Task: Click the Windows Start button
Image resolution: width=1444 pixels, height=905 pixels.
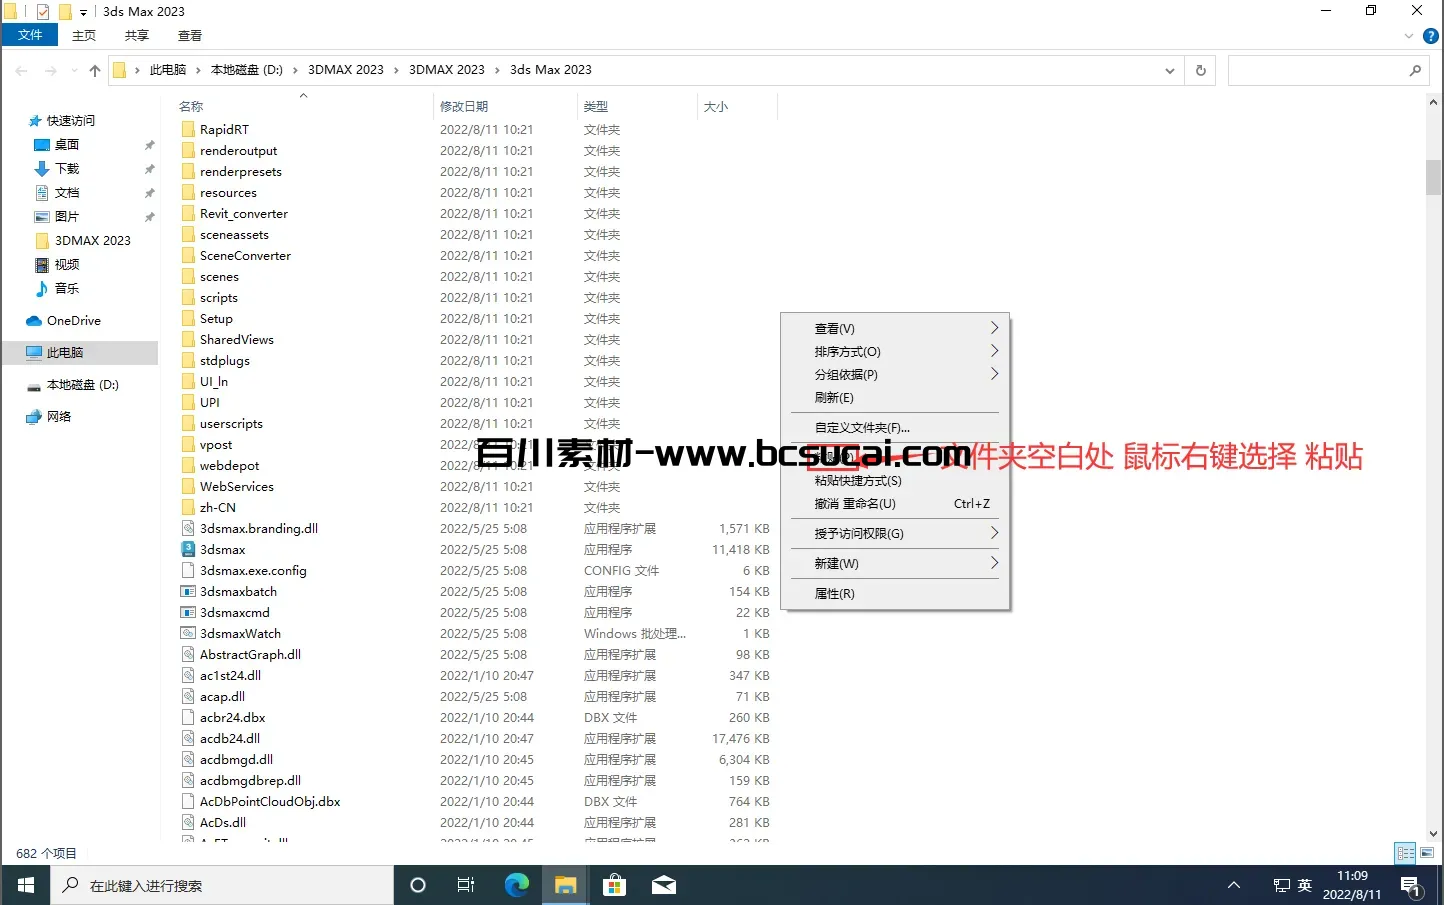Action: click(x=26, y=885)
